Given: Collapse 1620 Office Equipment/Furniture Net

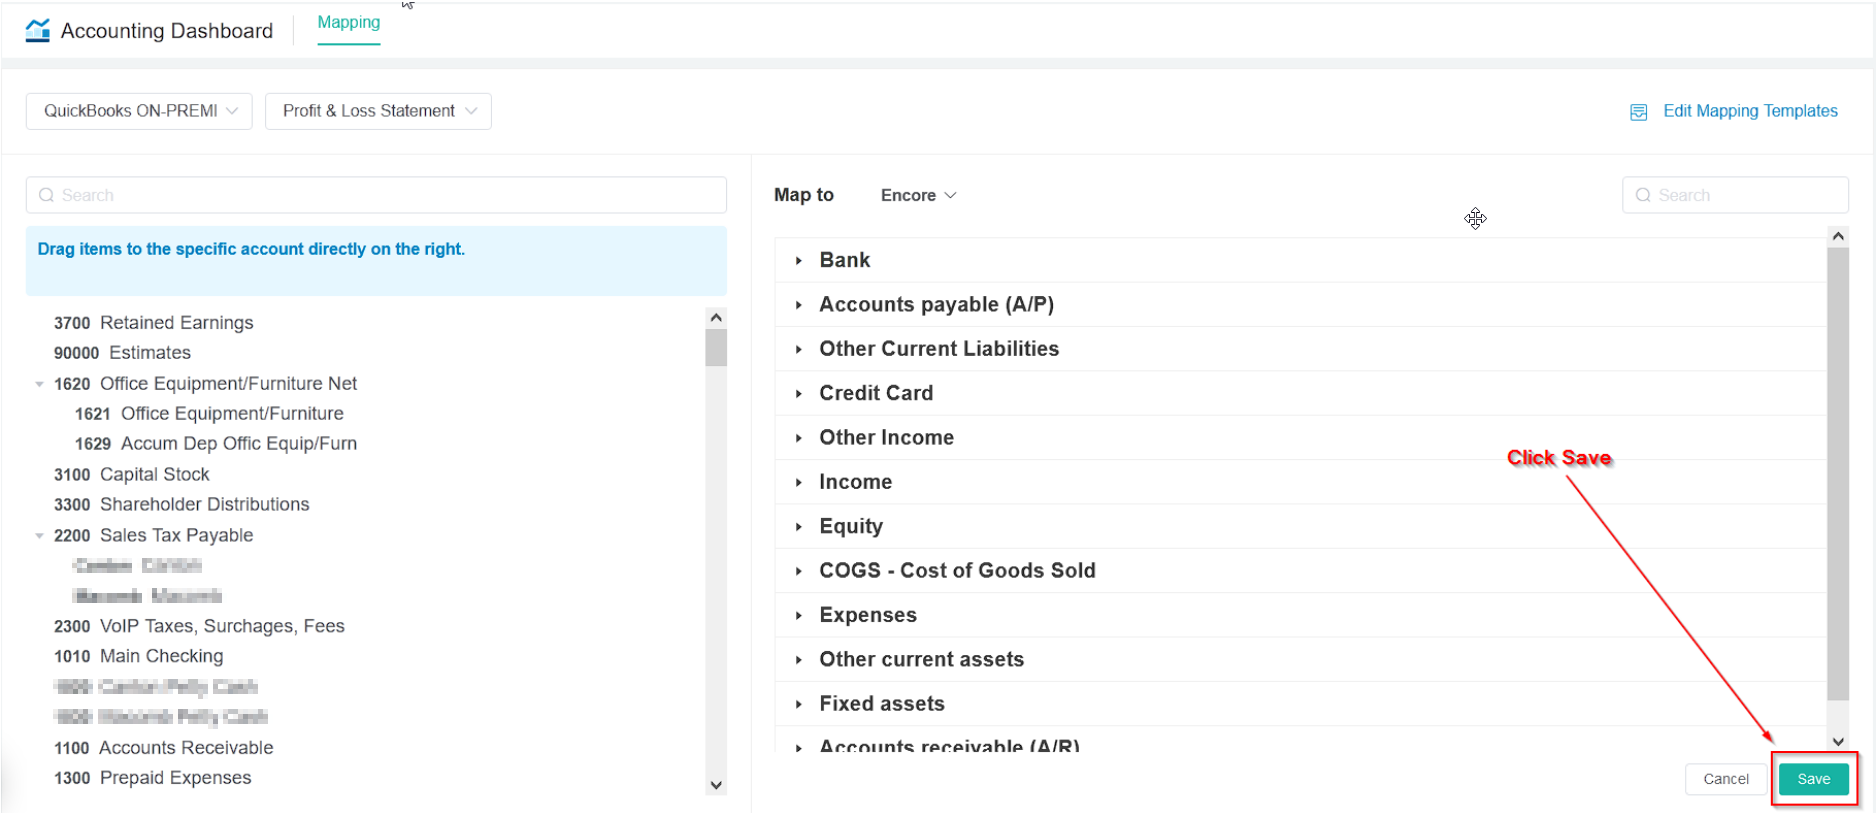Looking at the screenshot, I should [39, 384].
